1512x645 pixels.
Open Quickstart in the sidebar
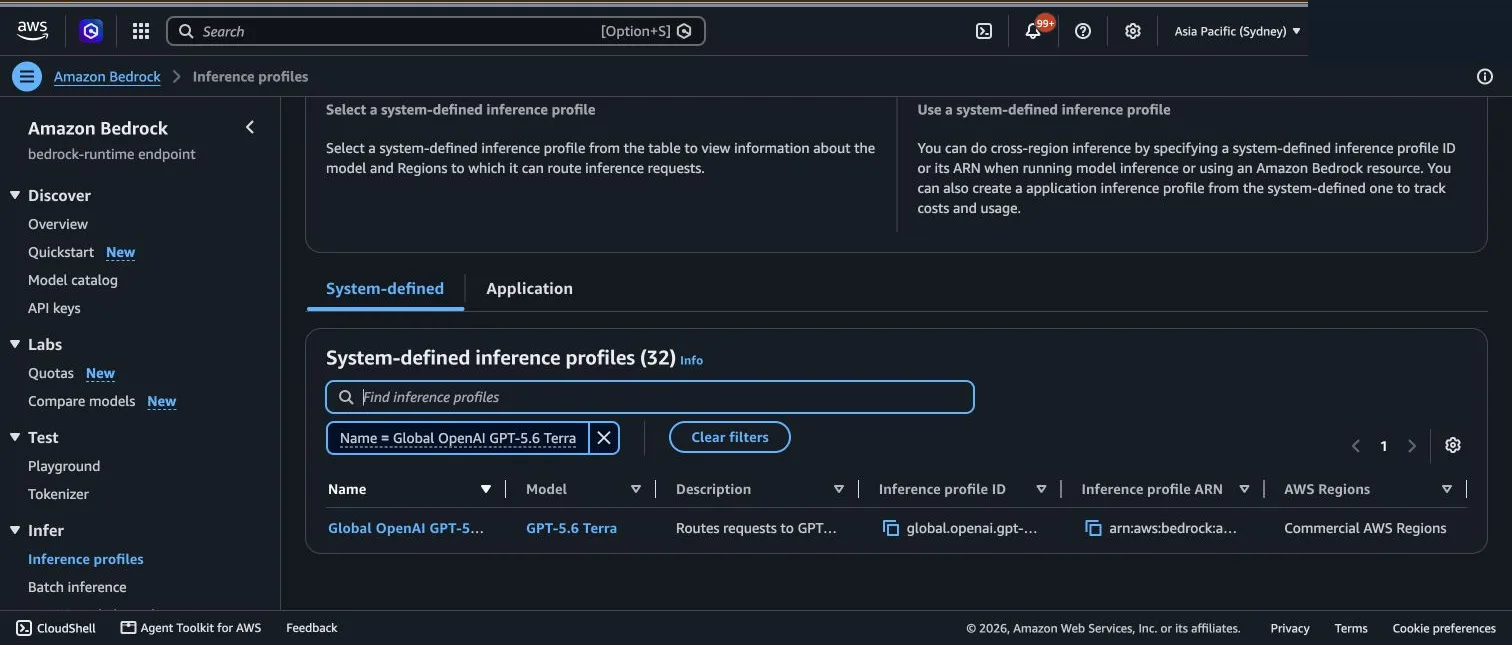pos(61,252)
